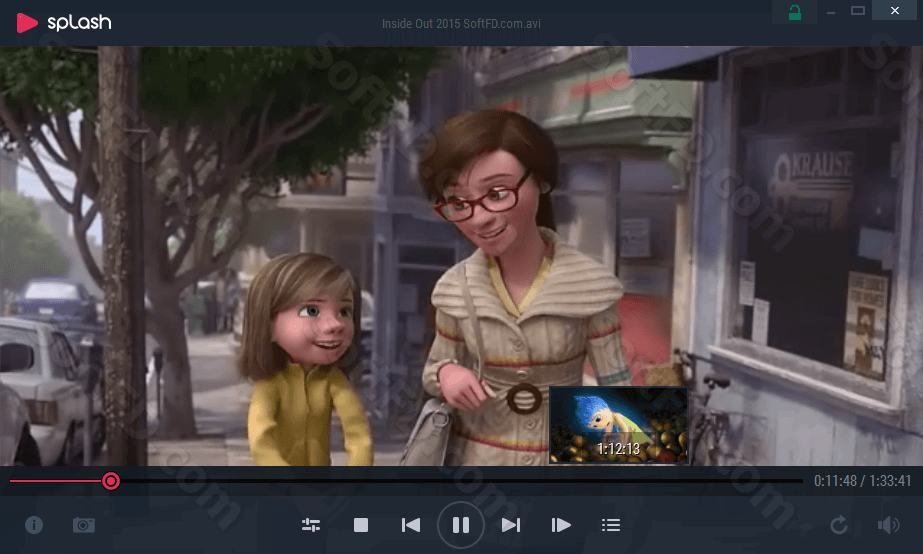Click the 0:11:48 / 1:33:41 time display
This screenshot has height=554, width=923.
(862, 481)
